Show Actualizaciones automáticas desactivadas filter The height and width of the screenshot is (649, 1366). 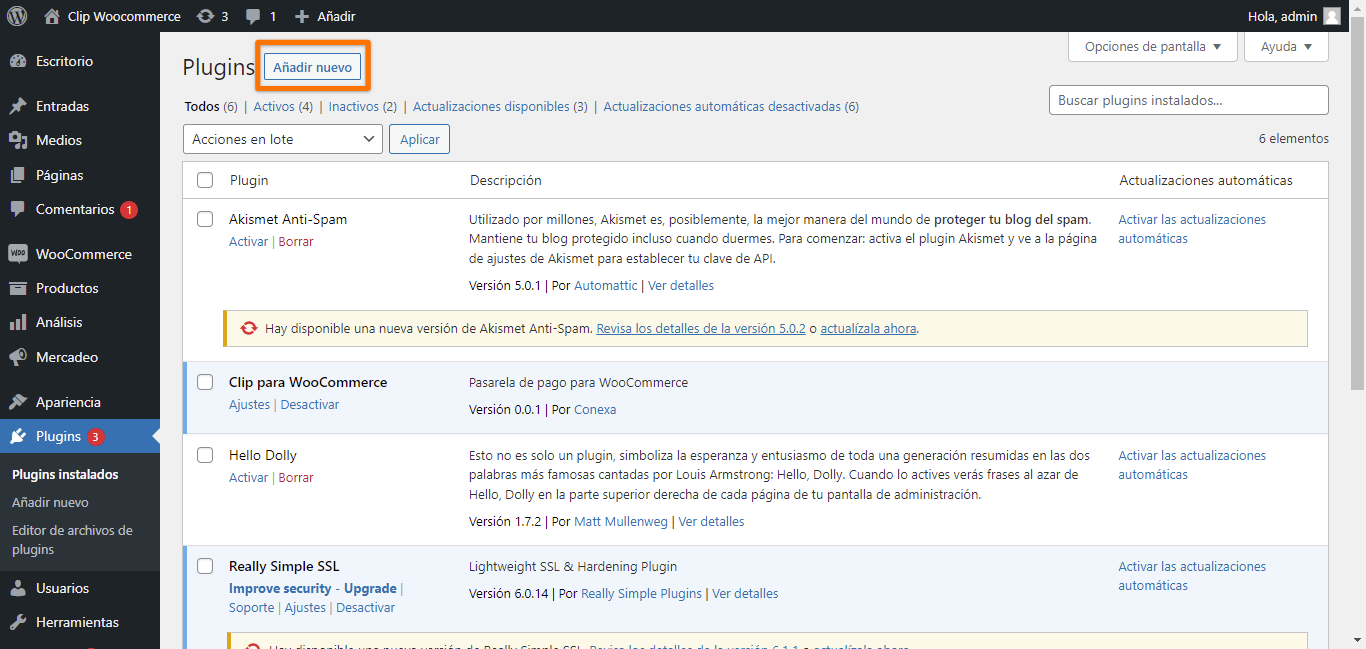click(x=722, y=106)
